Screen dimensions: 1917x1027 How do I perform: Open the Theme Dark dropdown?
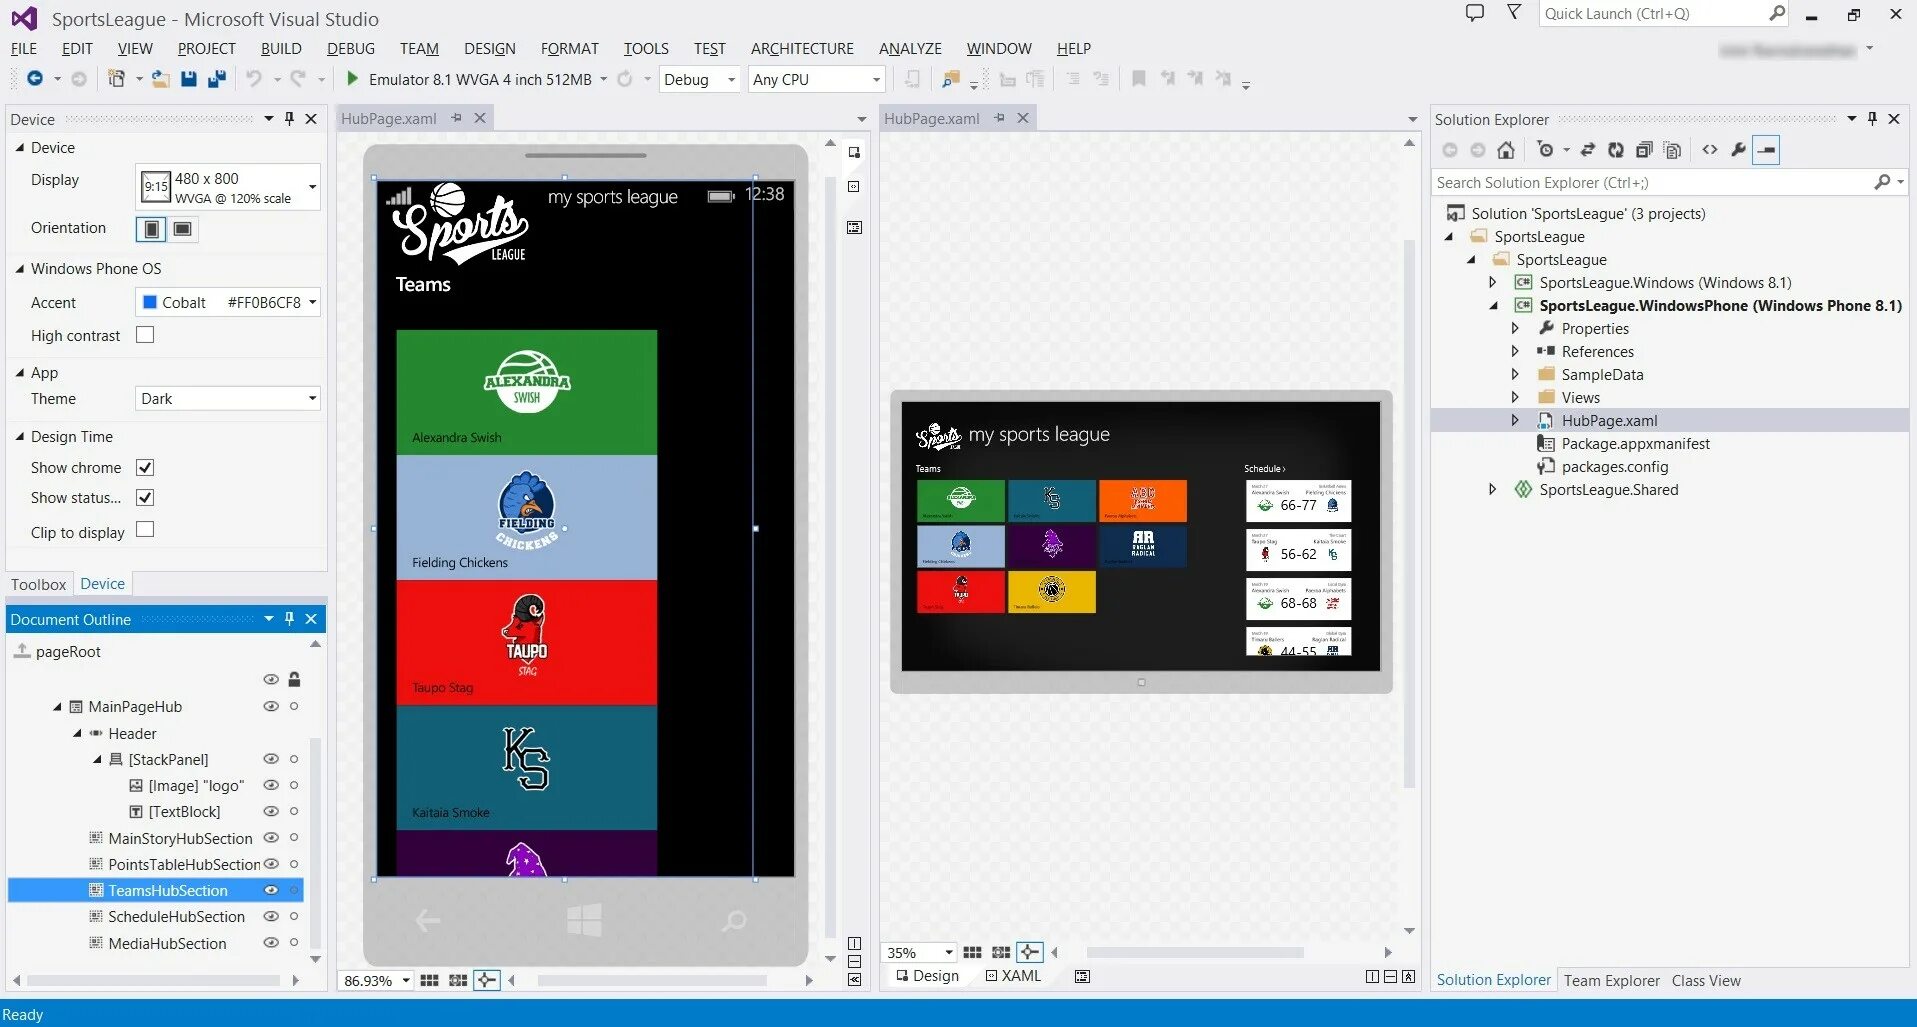click(228, 398)
